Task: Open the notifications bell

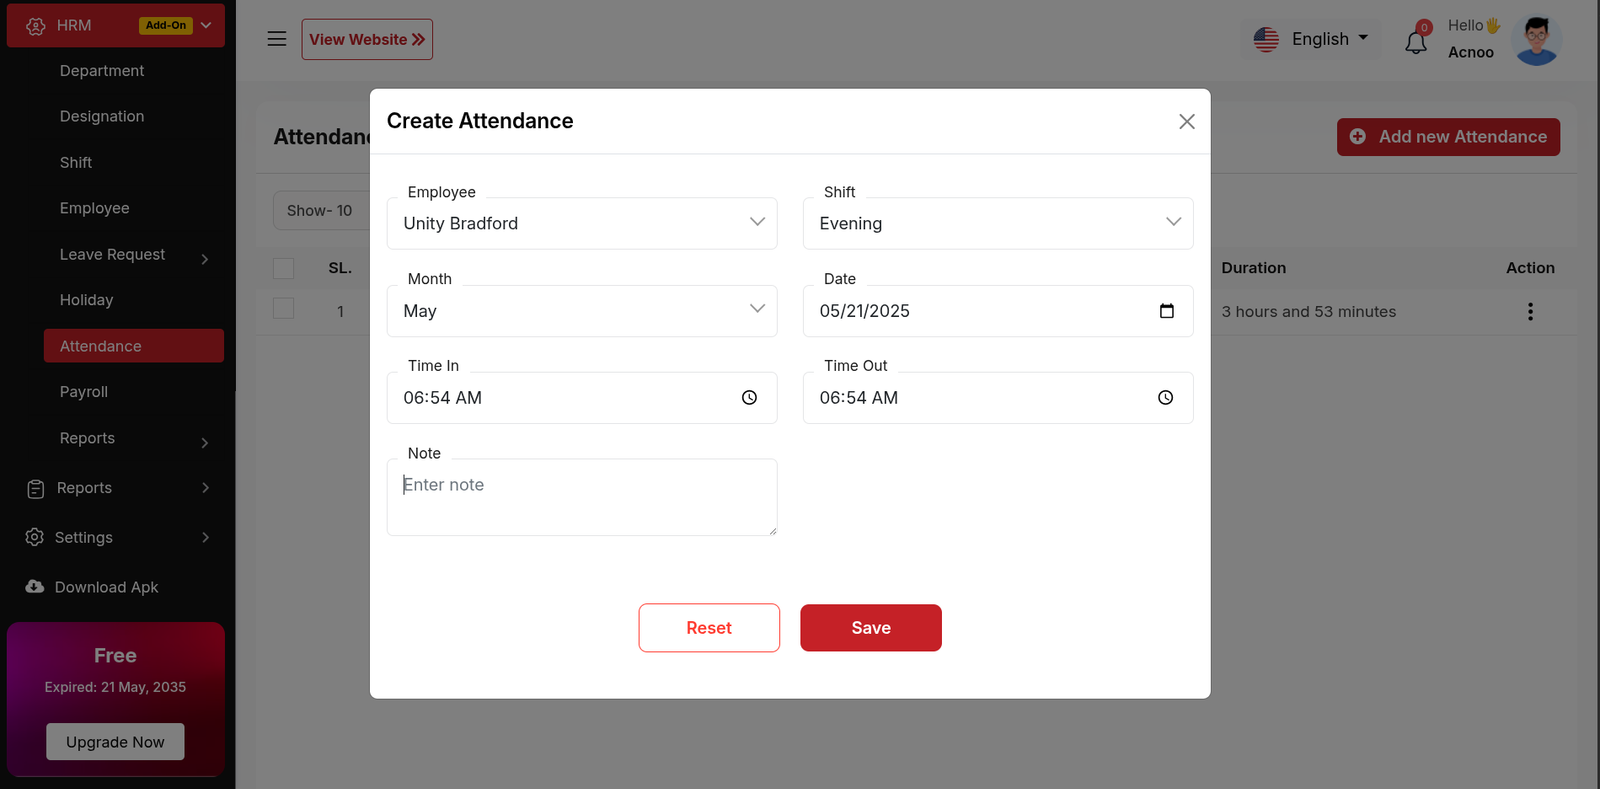Action: (1415, 42)
